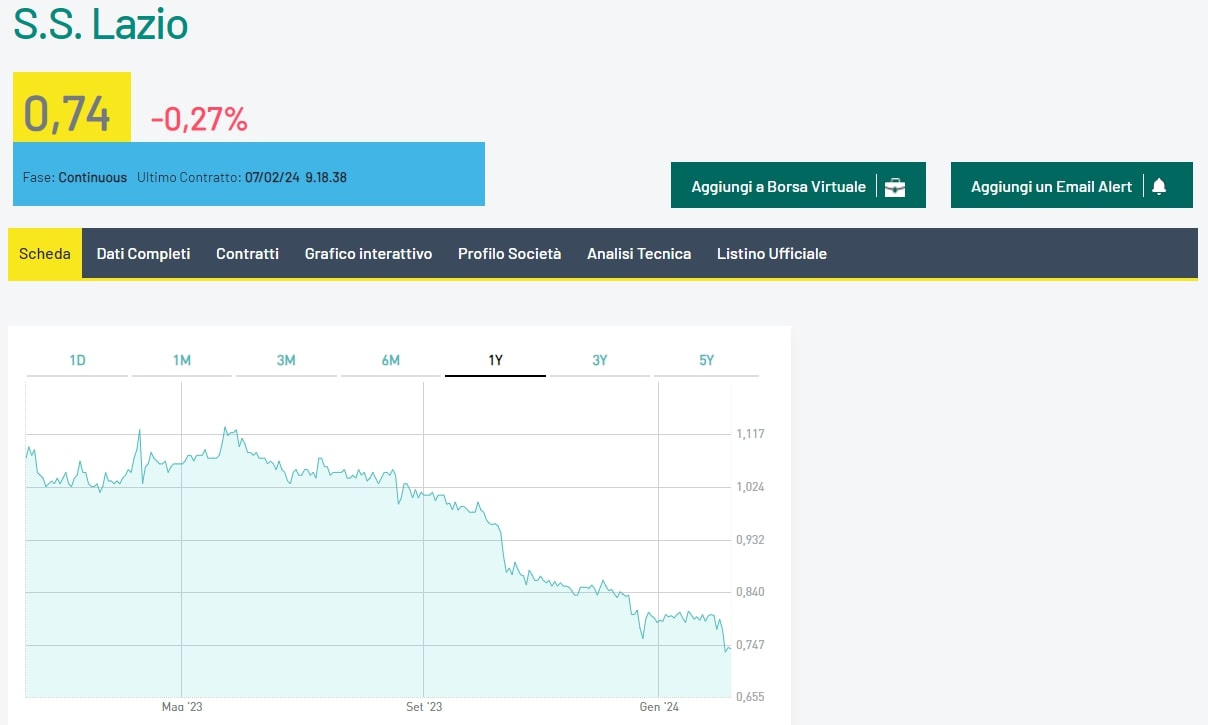The image size is (1208, 725).
Task: Click the Ultimo Contratto 07/02/24 timestamp
Action: (x=242, y=177)
